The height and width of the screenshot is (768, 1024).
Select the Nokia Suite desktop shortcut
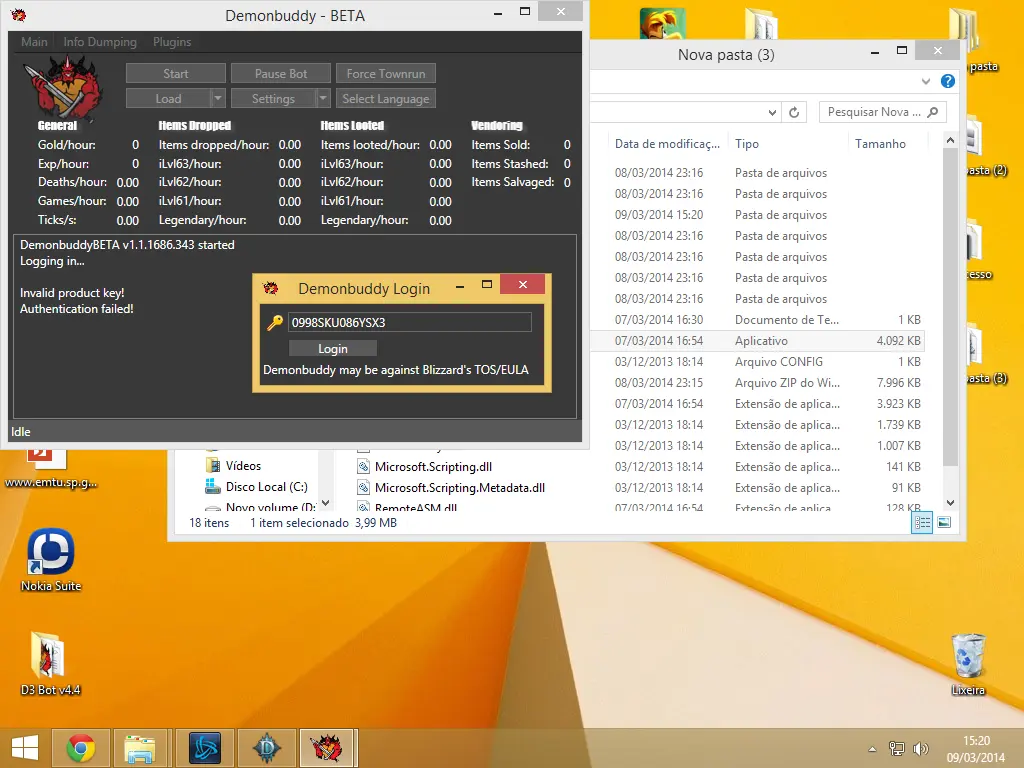point(51,560)
